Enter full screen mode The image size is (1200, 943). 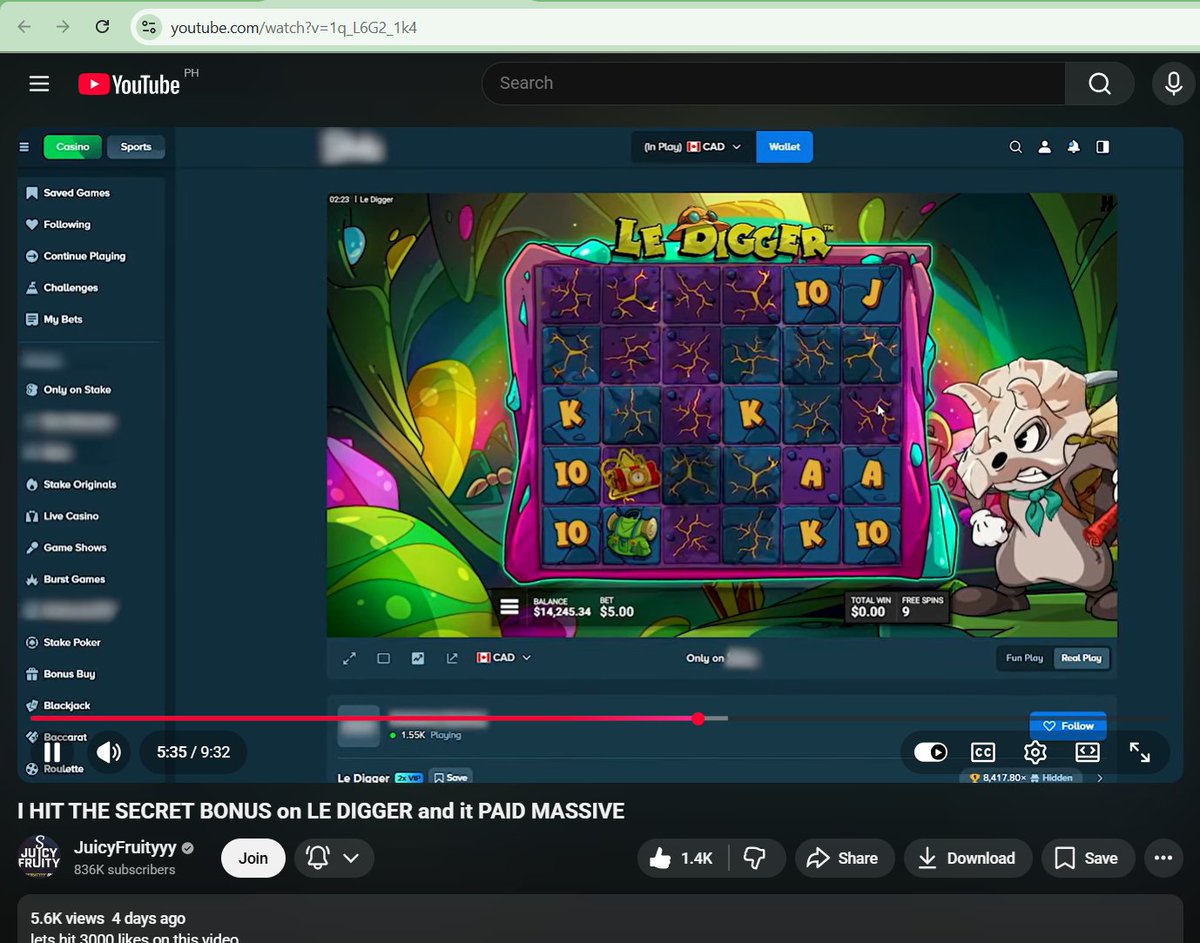[1139, 752]
